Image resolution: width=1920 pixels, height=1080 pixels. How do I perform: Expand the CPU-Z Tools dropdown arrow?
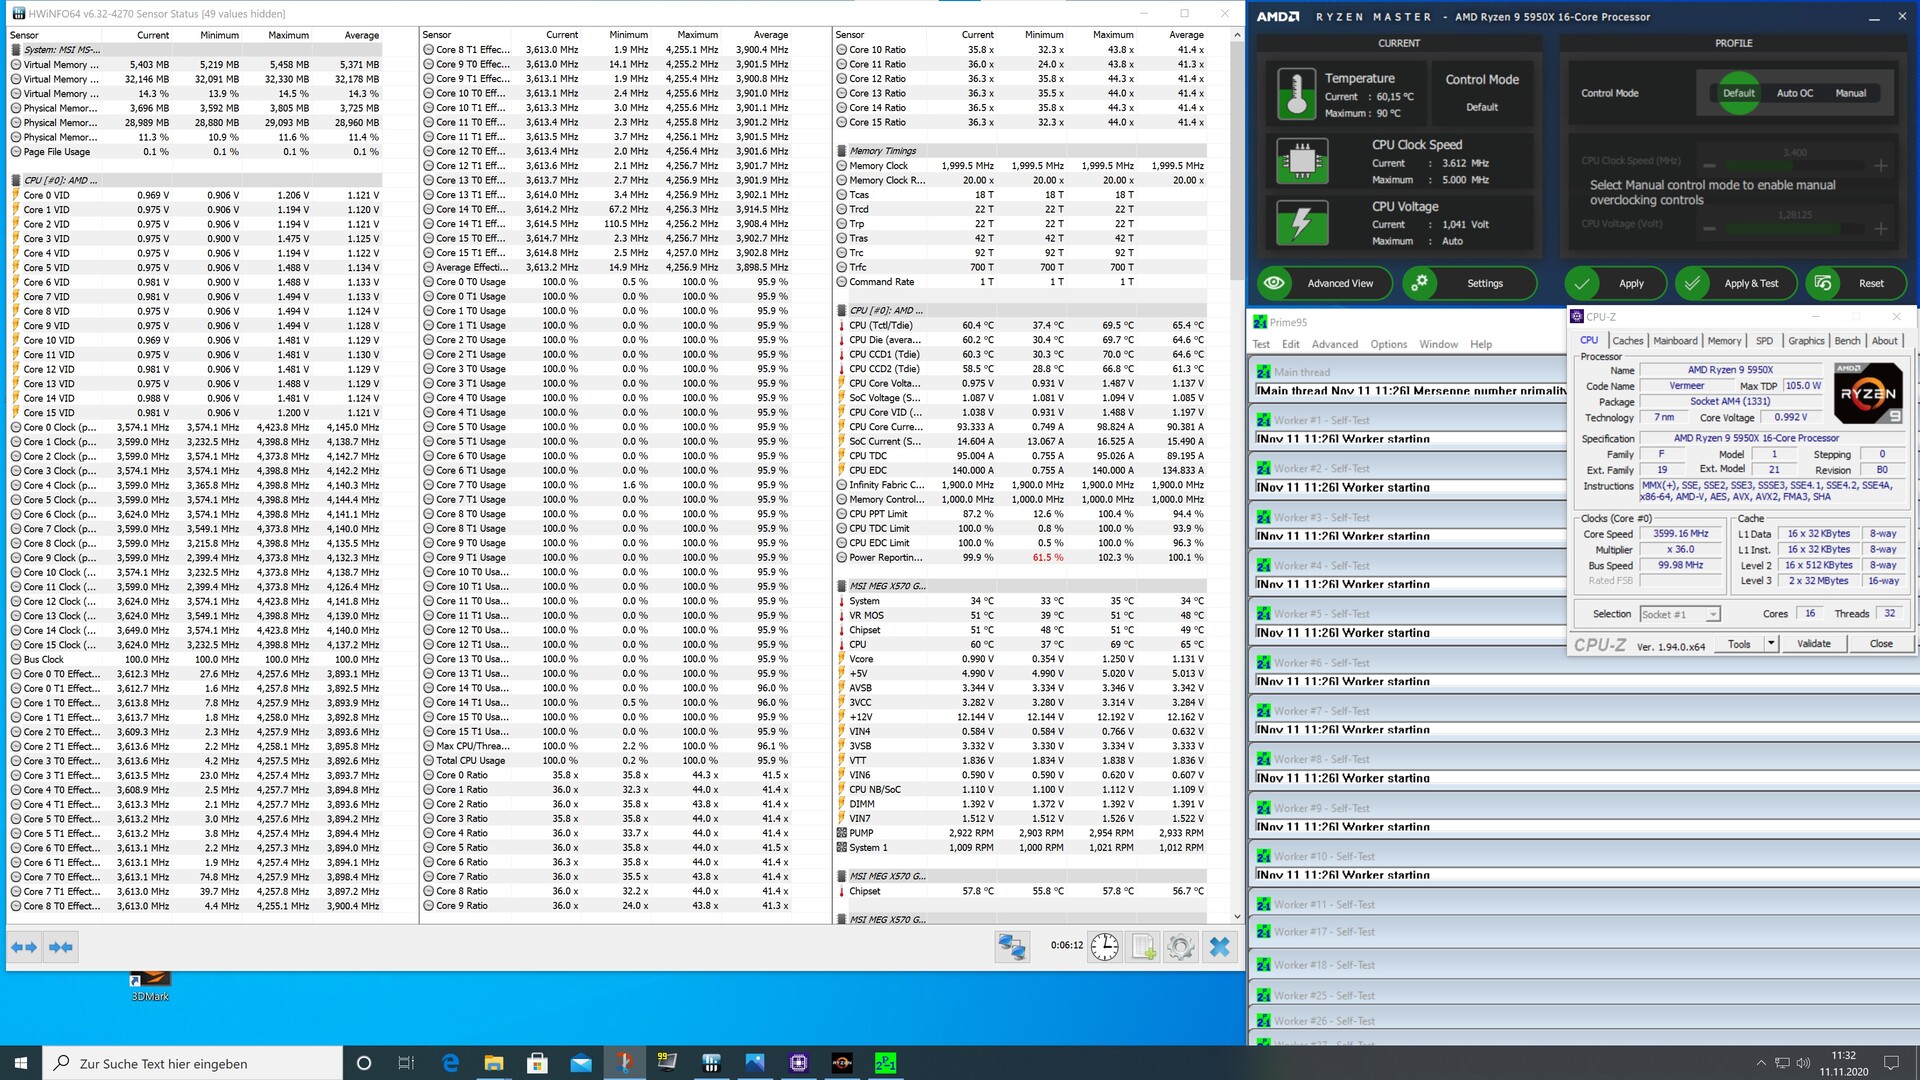[x=1771, y=643]
